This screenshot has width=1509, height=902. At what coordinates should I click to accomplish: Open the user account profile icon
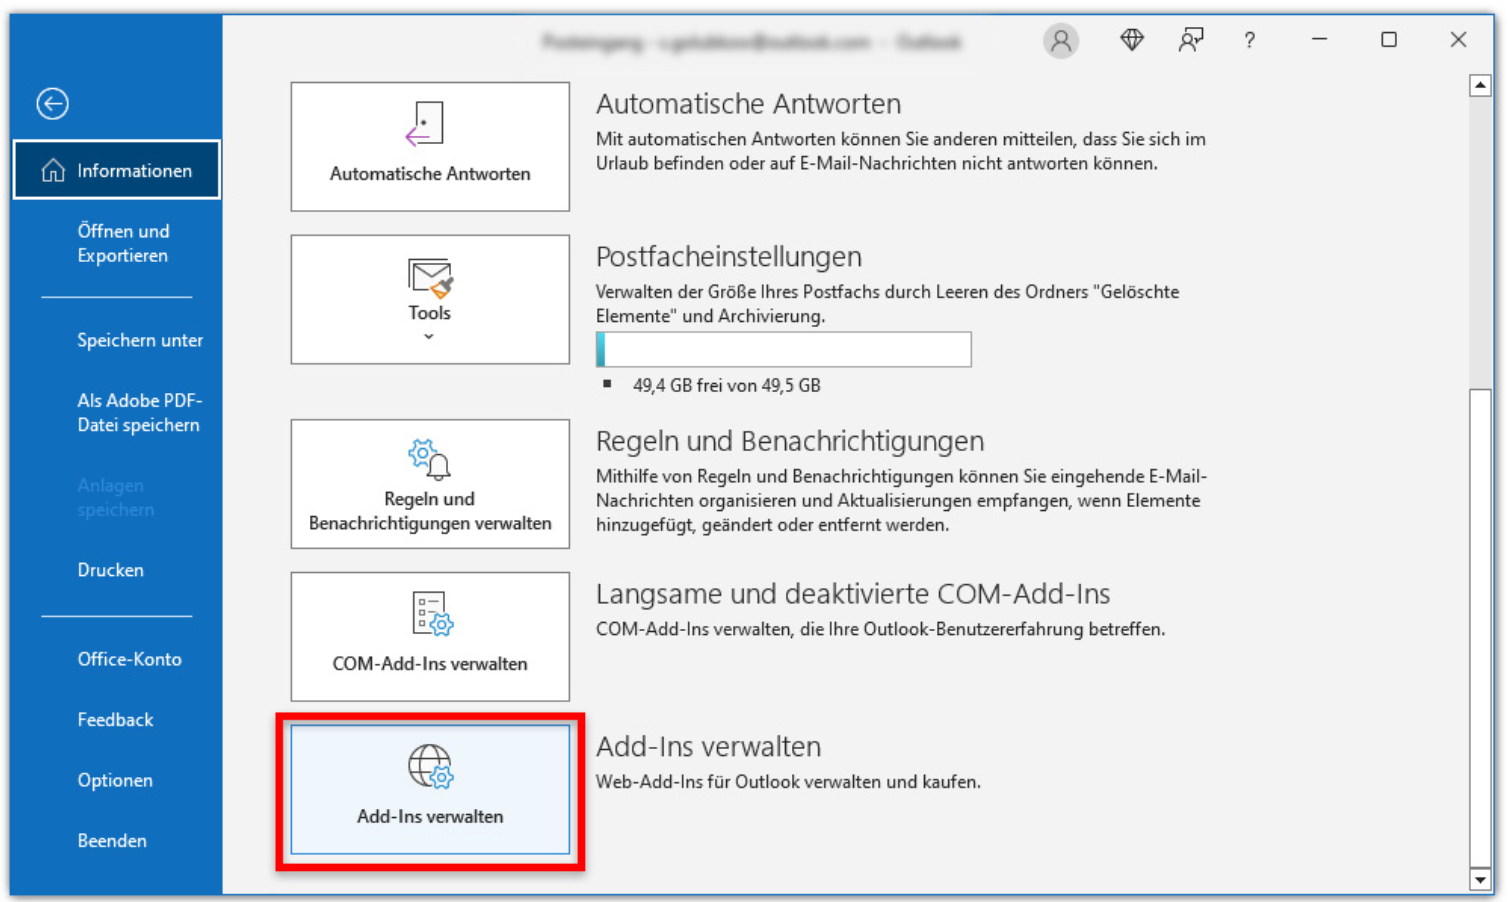point(1060,41)
